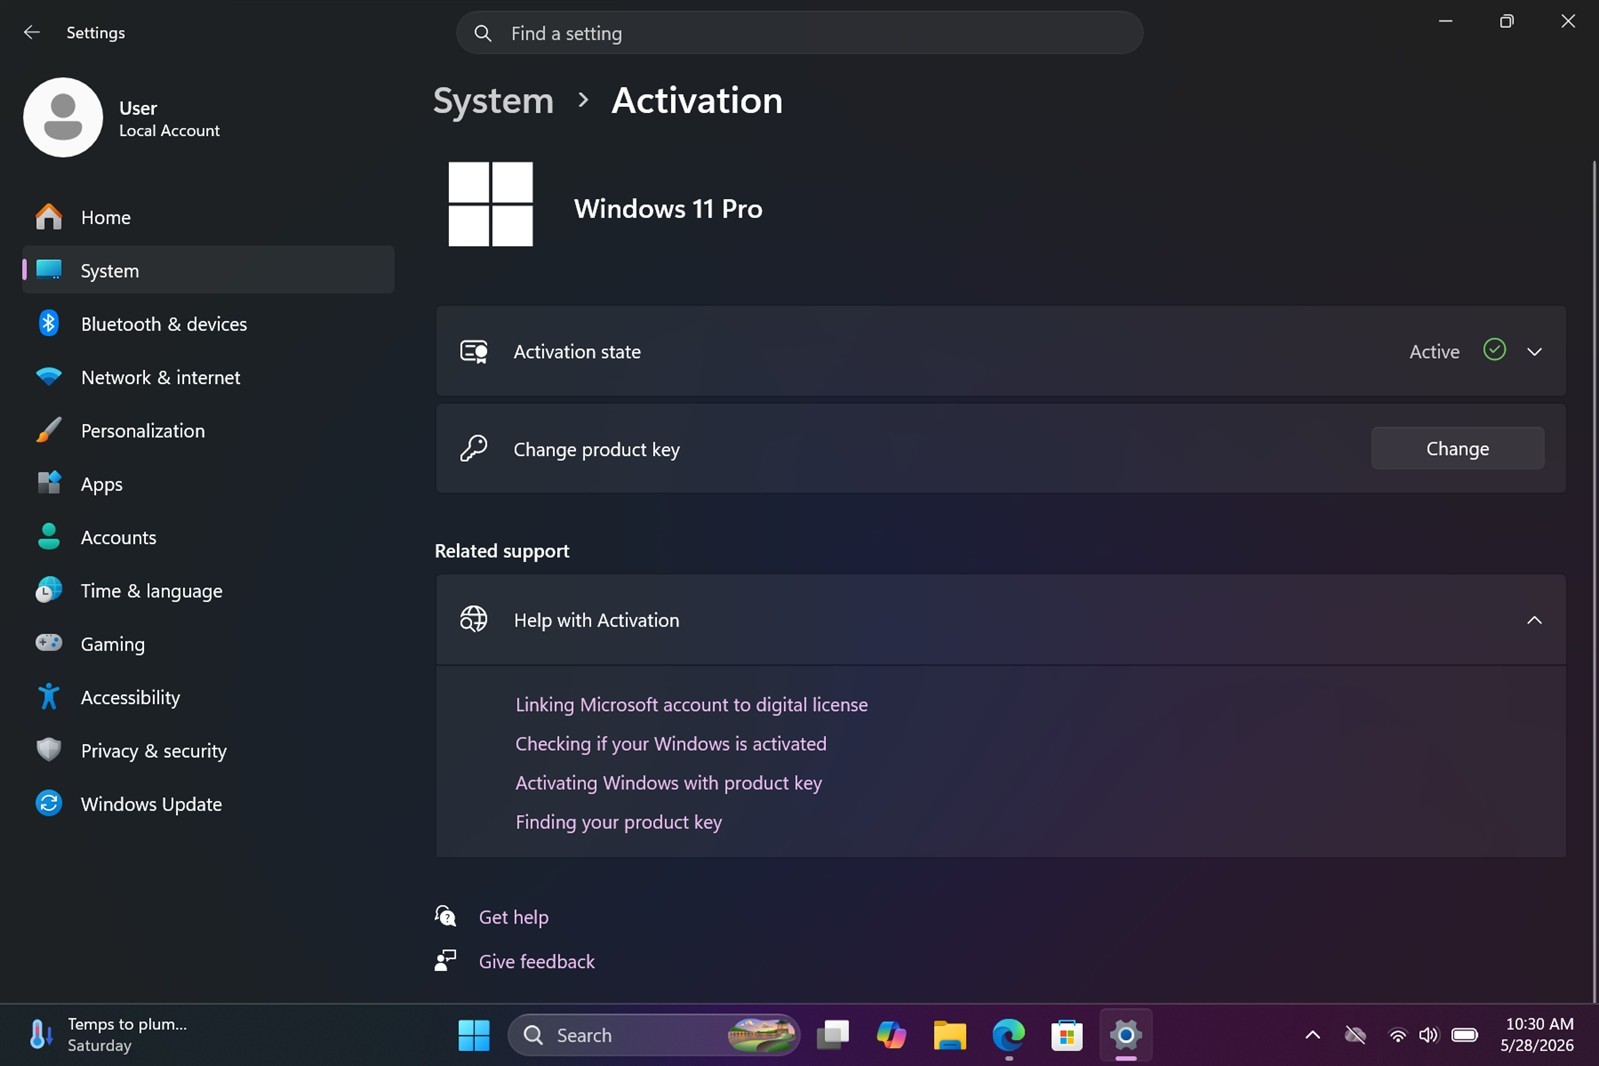The width and height of the screenshot is (1599, 1066).
Task: Click the Time & language clock icon
Action: click(48, 590)
